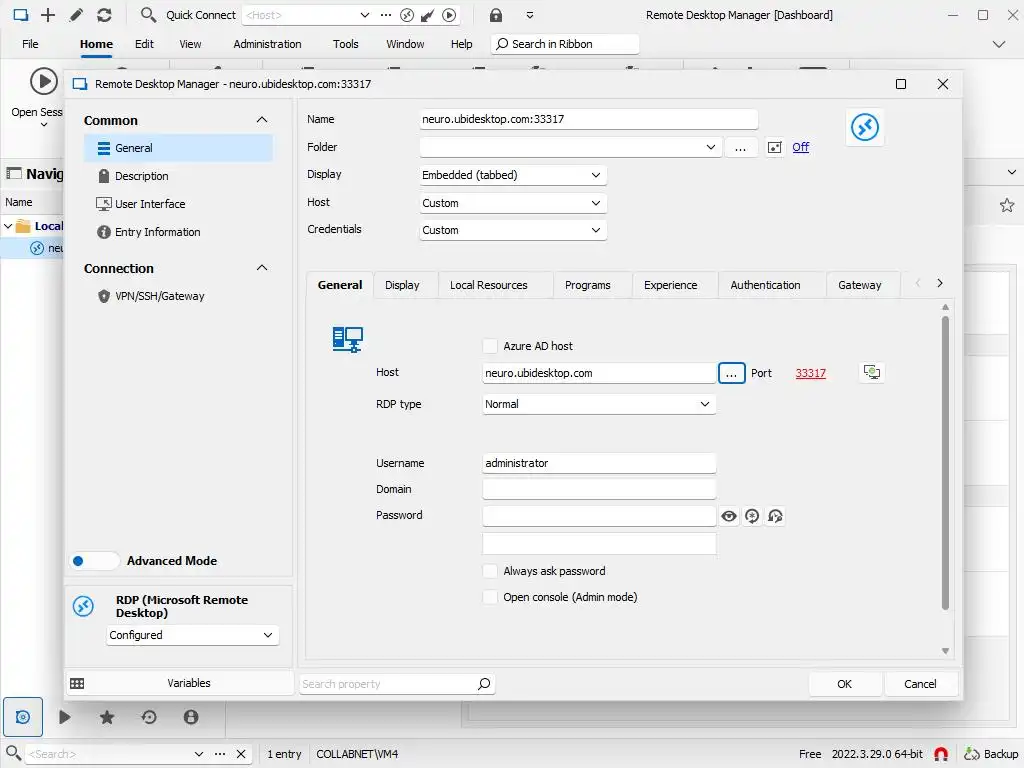The image size is (1024, 768).
Task: Click the quick connect RDP icon
Action: click(407, 15)
